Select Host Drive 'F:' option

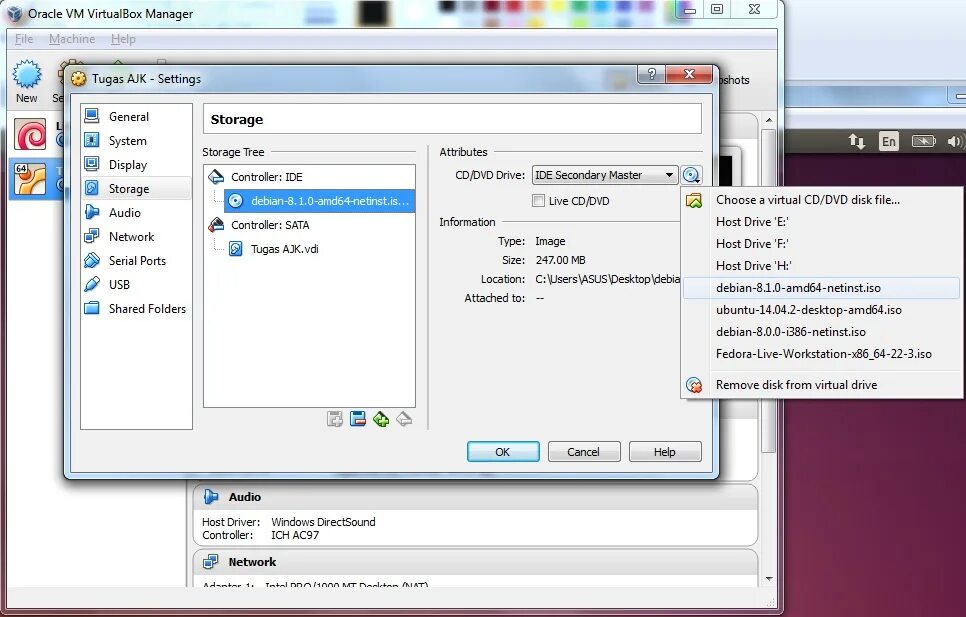tap(822, 244)
